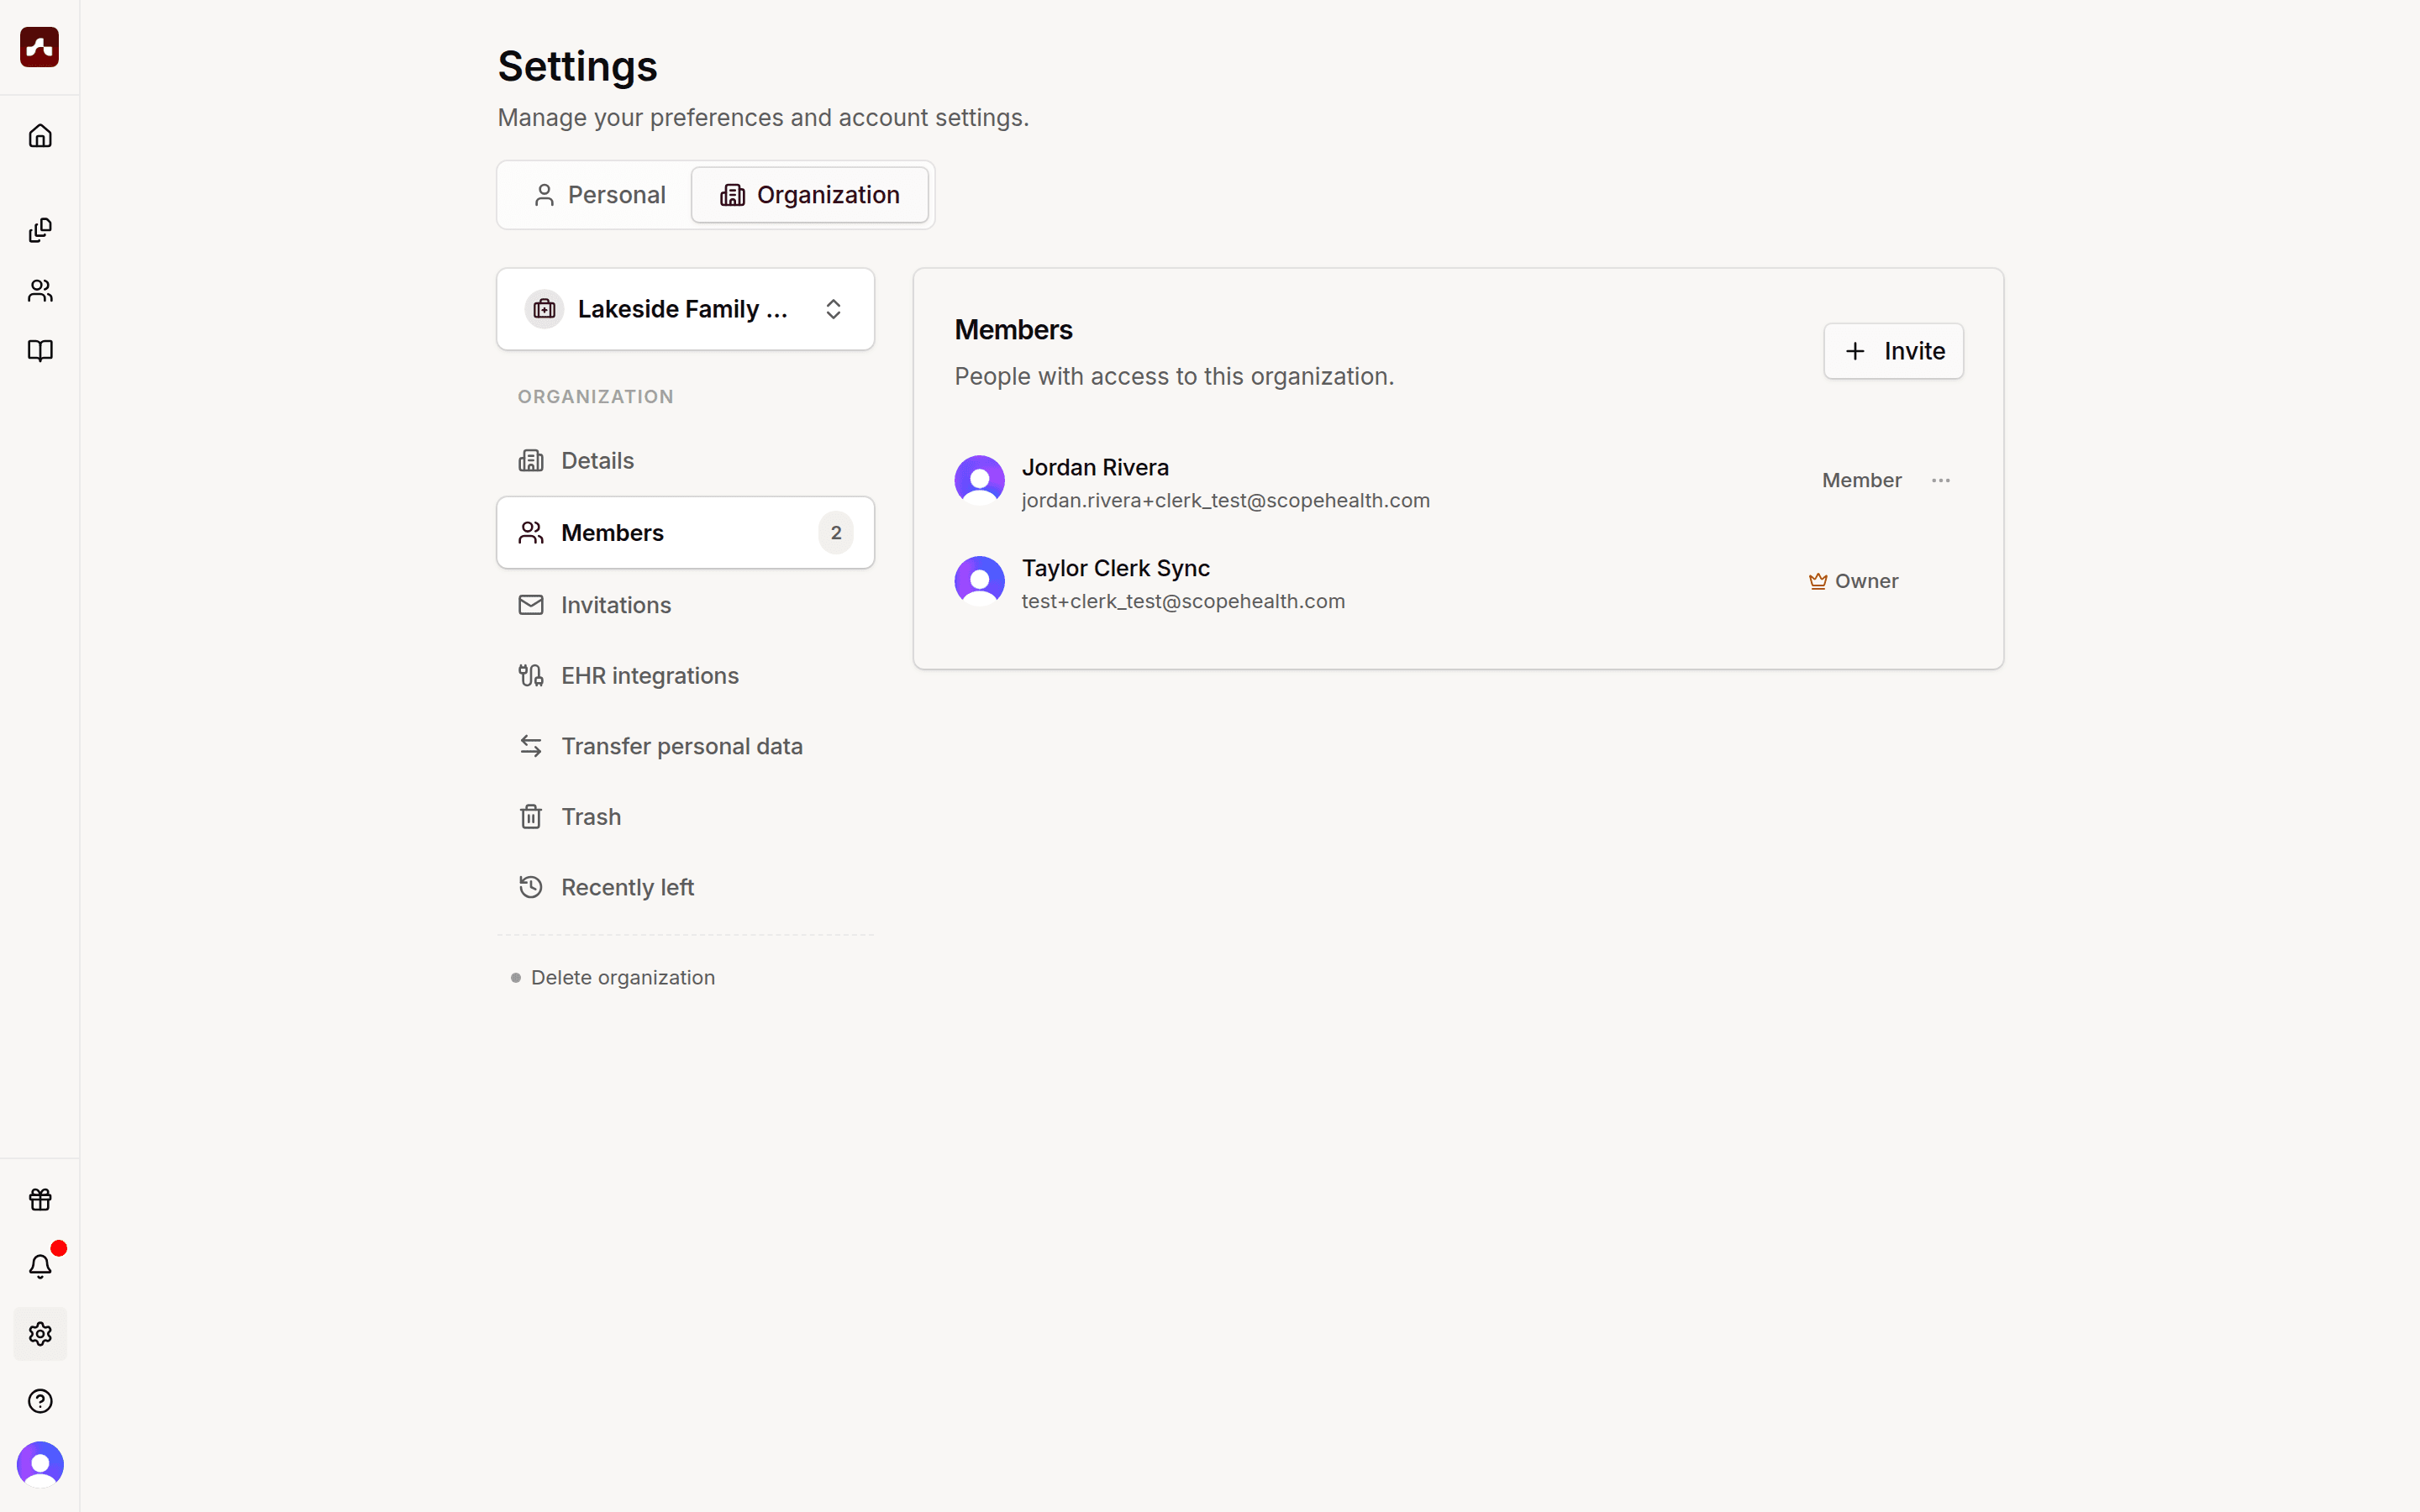Viewport: 2420px width, 1512px height.
Task: Select the Organization tab
Action: (810, 195)
